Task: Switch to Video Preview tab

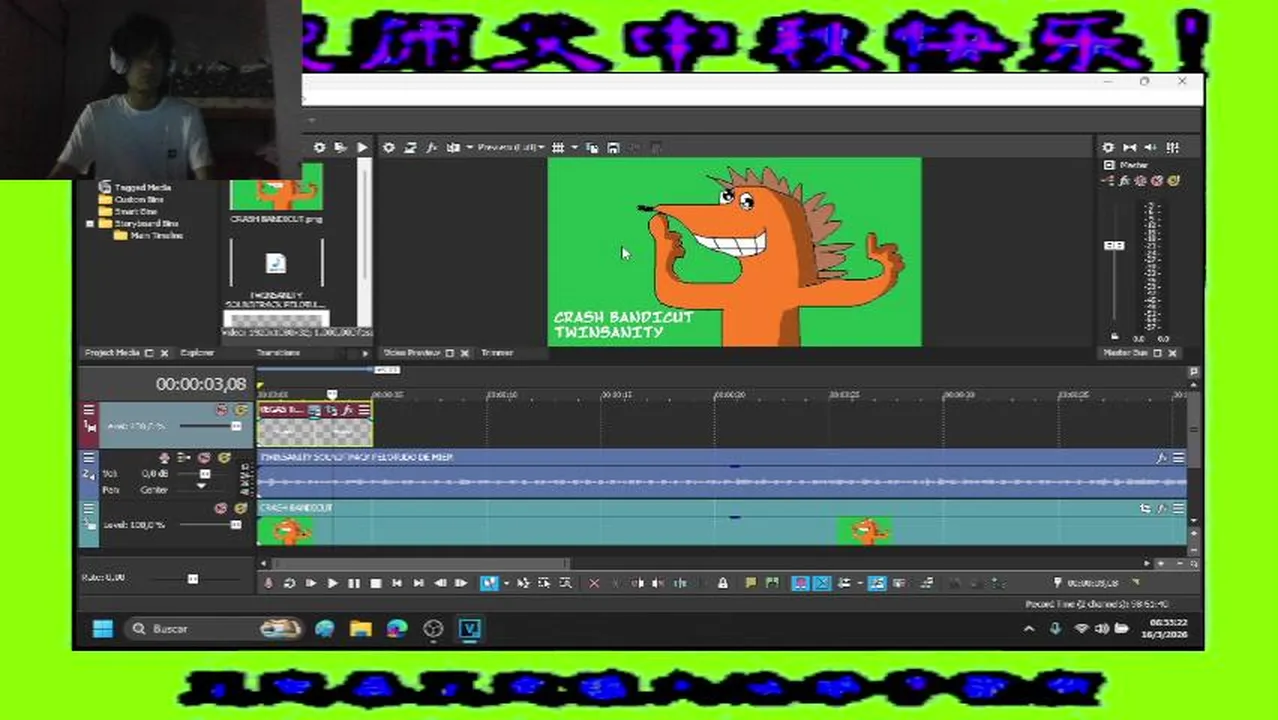Action: 412,353
